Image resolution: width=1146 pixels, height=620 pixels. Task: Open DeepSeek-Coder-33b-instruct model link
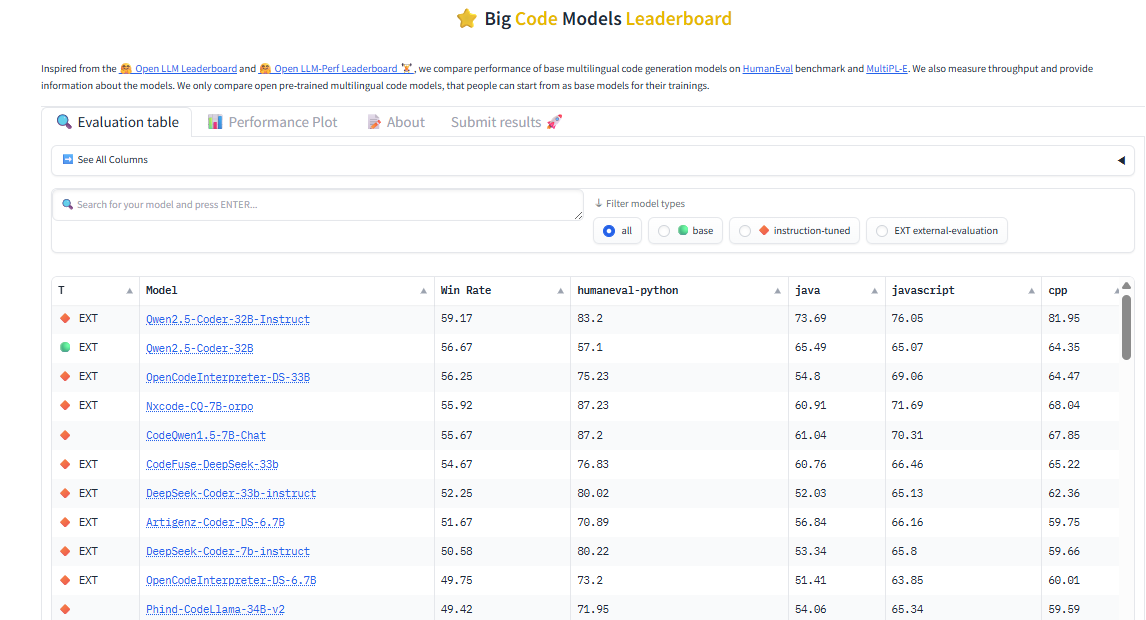tap(231, 494)
